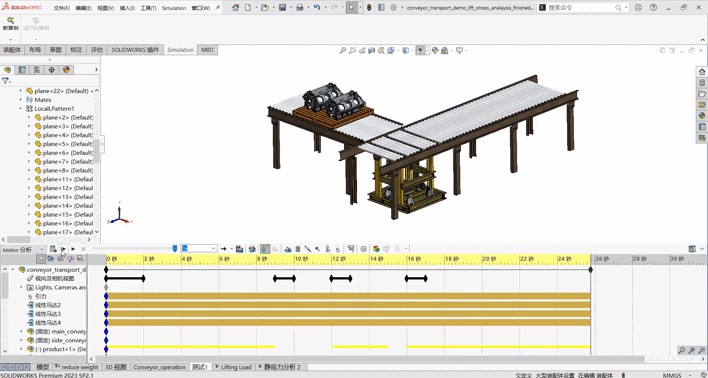Switch to the 装配体 ribbon tab

tap(12, 50)
